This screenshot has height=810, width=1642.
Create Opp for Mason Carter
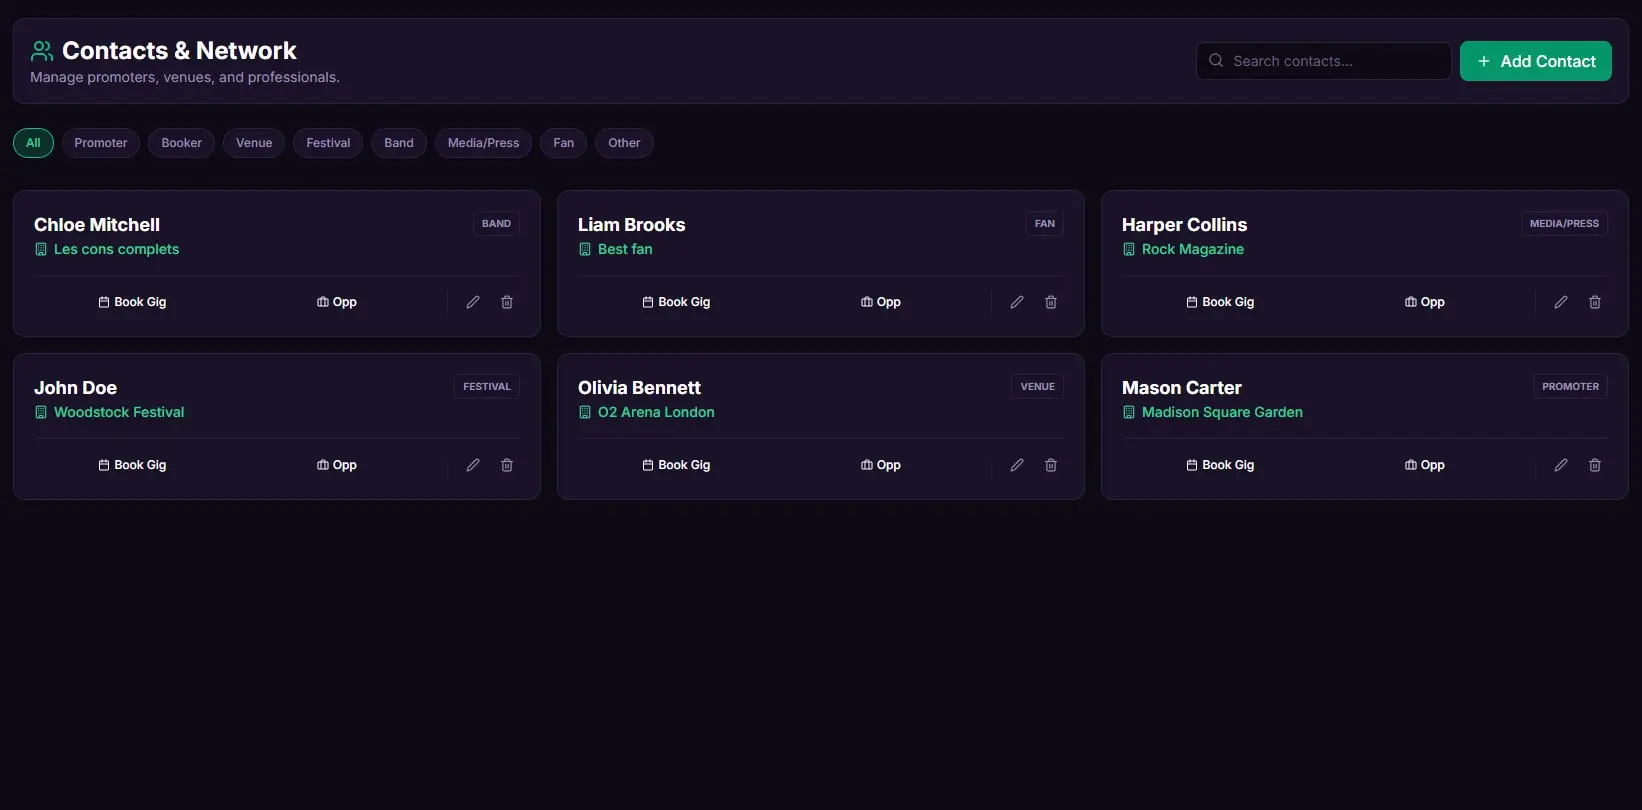(x=1425, y=465)
